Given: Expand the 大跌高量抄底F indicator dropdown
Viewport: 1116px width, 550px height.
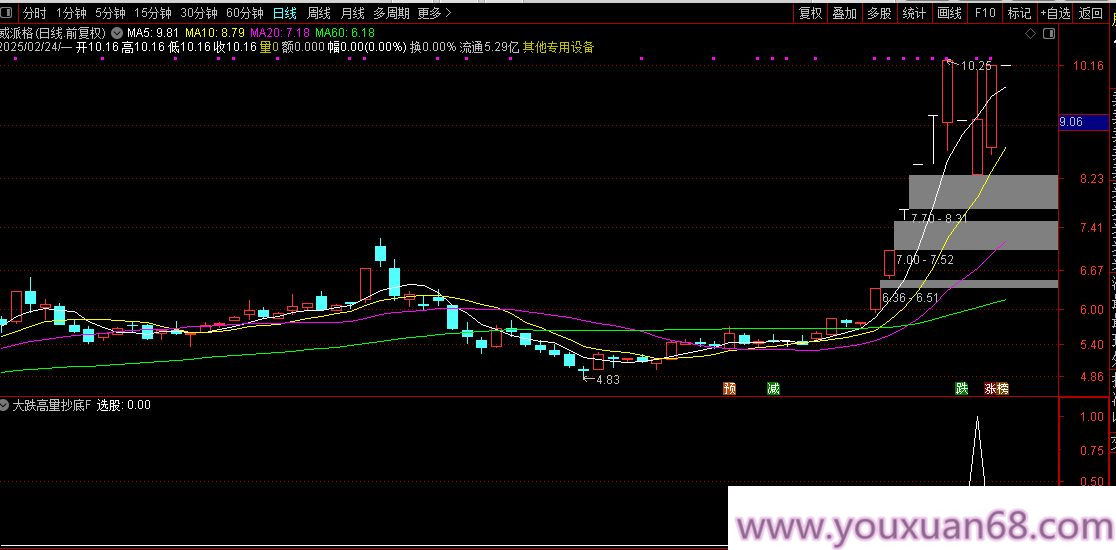Looking at the screenshot, I should [x=6, y=406].
